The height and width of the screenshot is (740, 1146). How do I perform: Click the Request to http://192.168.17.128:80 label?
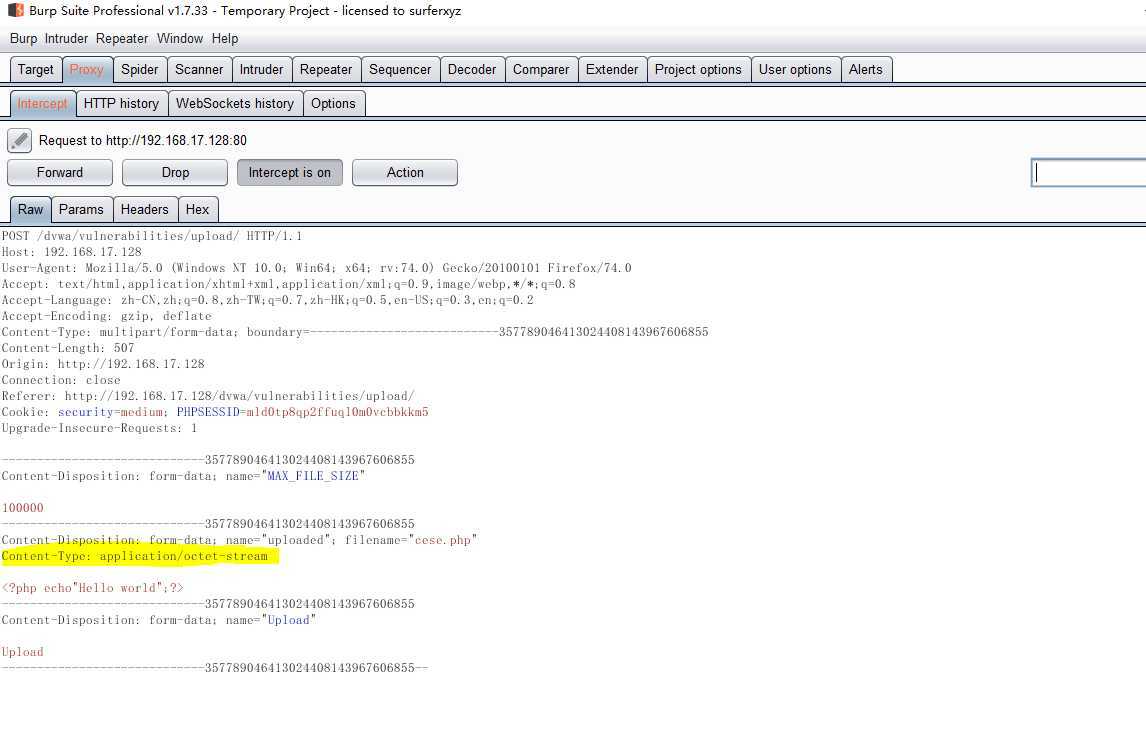143,140
